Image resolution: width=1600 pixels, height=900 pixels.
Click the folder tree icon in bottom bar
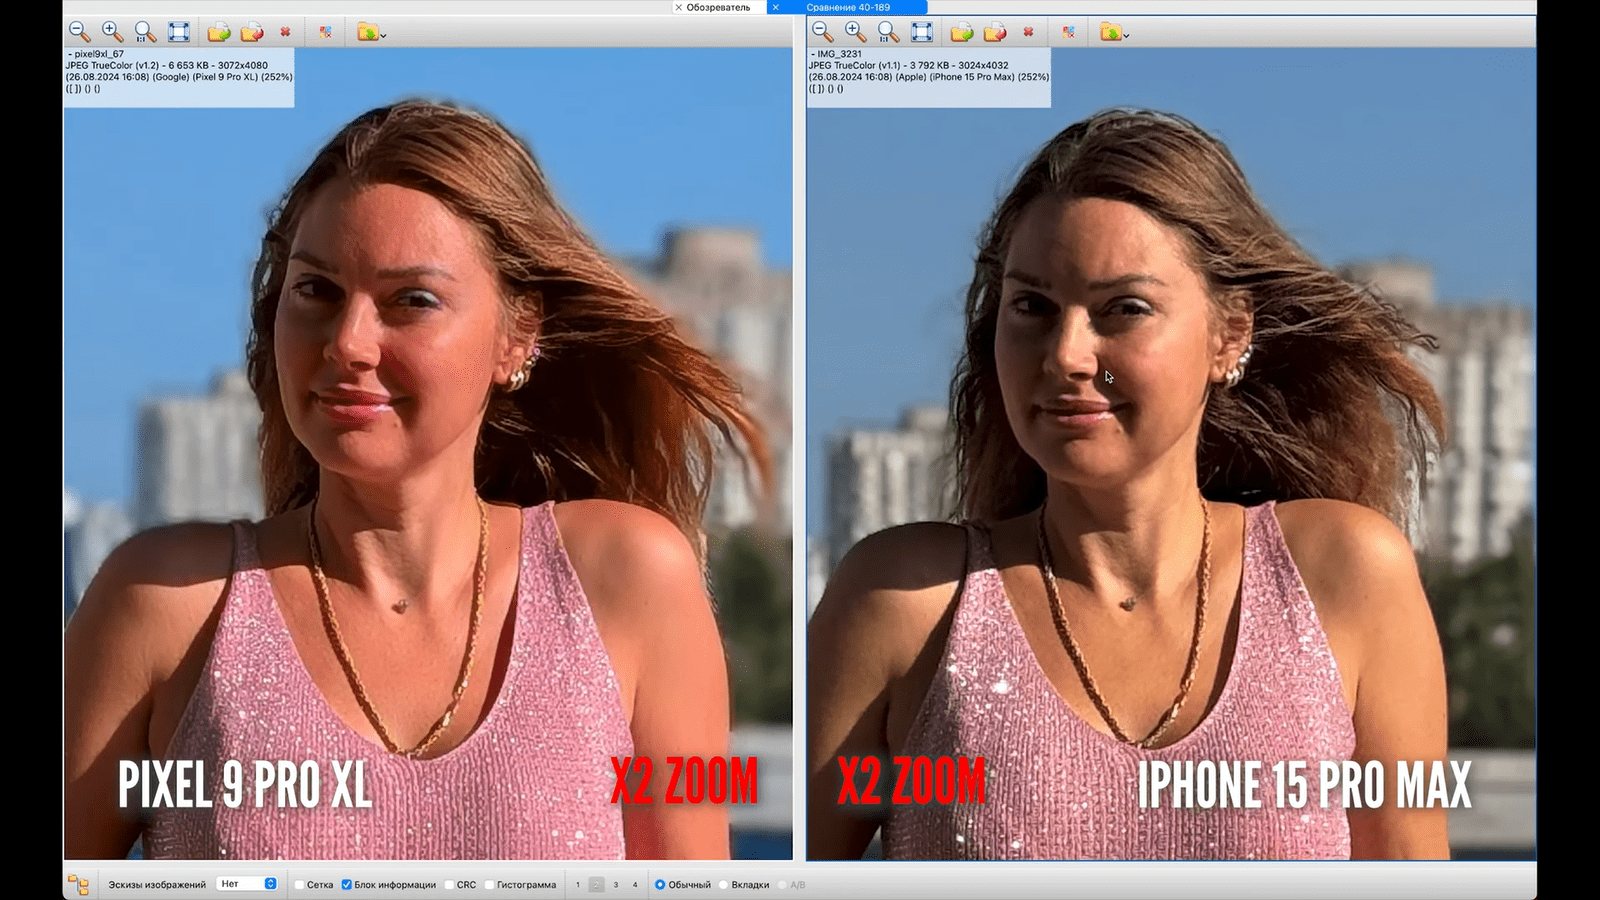[x=78, y=884]
